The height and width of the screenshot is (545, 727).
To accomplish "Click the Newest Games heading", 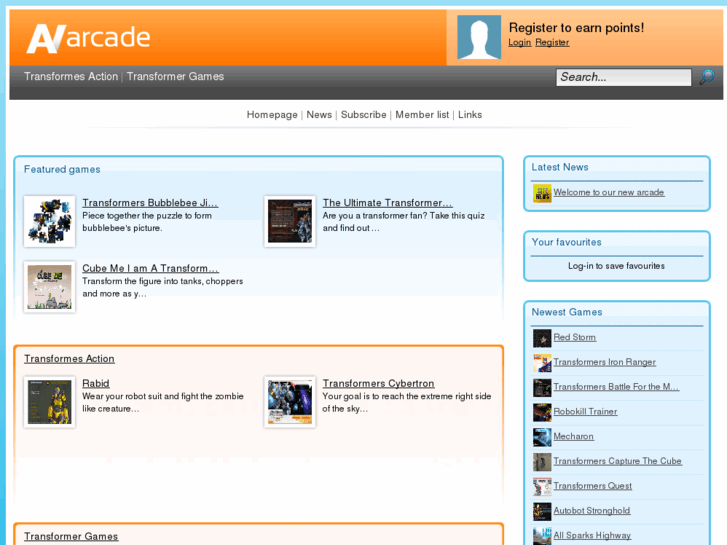I will pyautogui.click(x=567, y=312).
